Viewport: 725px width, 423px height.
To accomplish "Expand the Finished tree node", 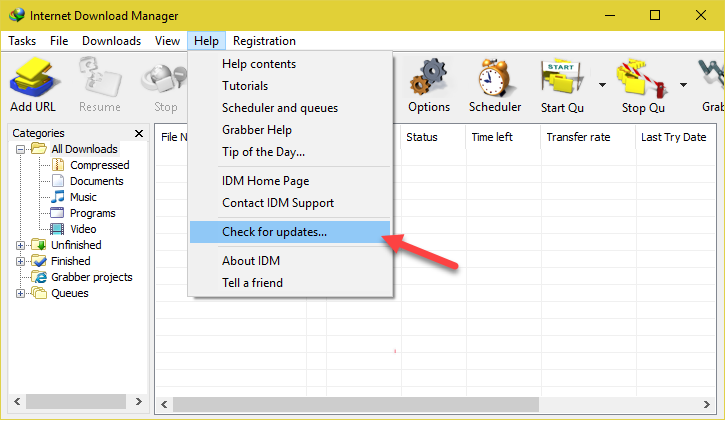I will pos(21,261).
